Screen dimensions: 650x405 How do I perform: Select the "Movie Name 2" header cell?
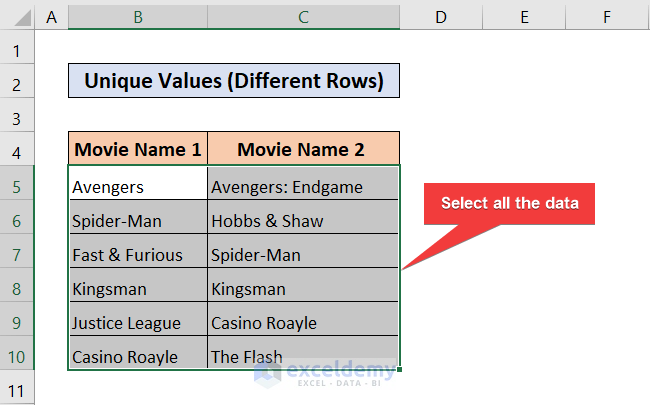pos(303,150)
